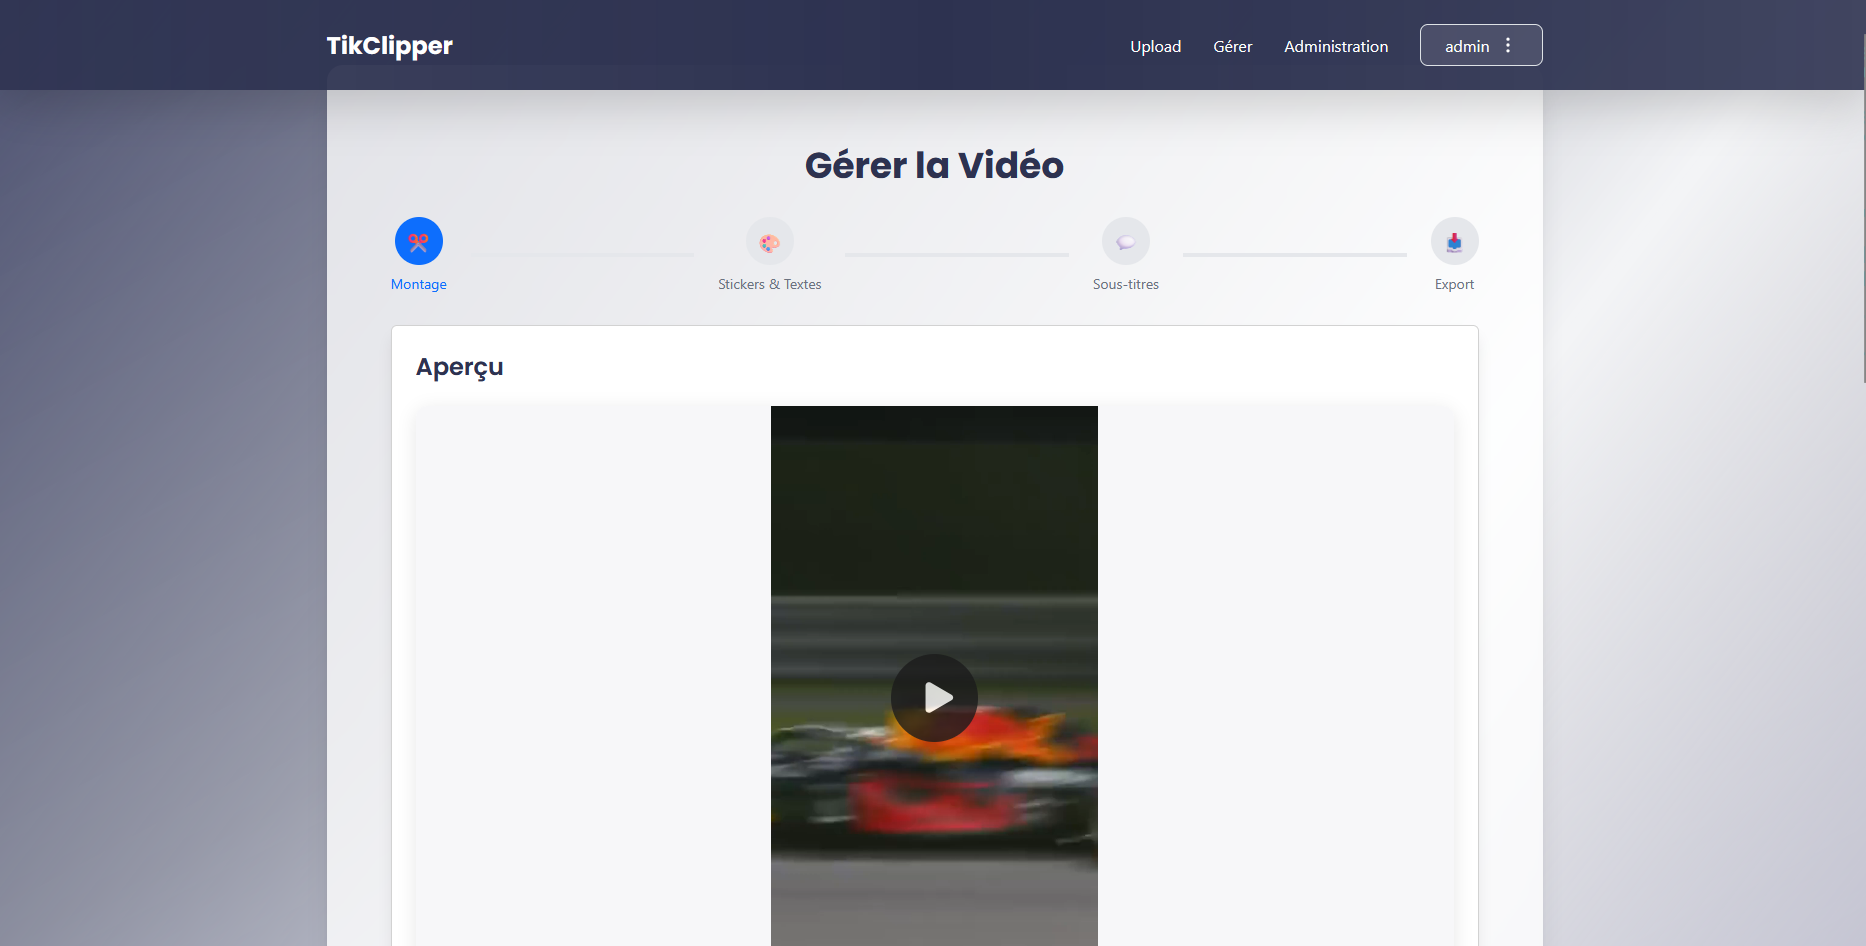Select the Montage step label
This screenshot has width=1866, height=946.
pos(418,285)
